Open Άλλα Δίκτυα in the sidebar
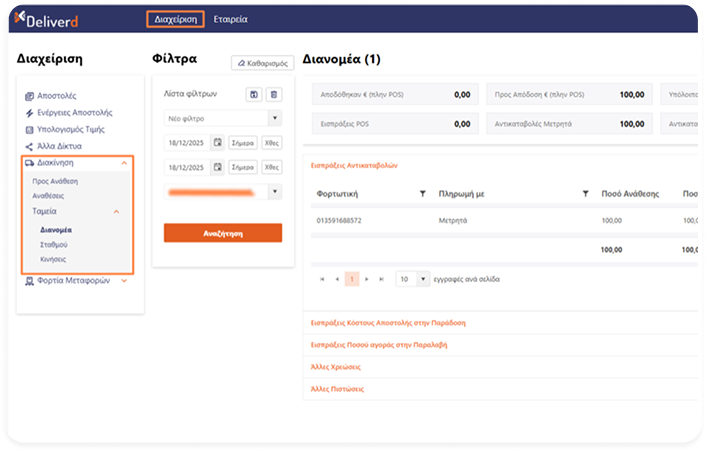Viewport: 707px width, 452px height. pos(60,146)
